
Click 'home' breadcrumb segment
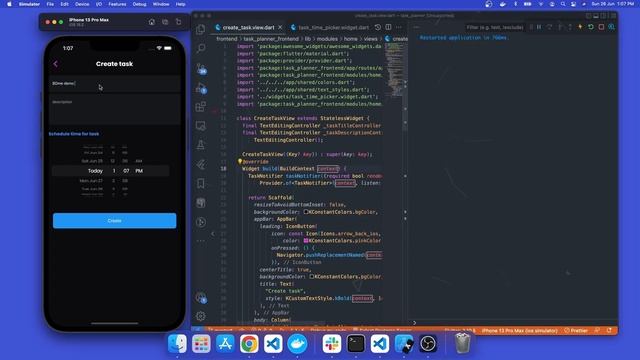coord(350,39)
